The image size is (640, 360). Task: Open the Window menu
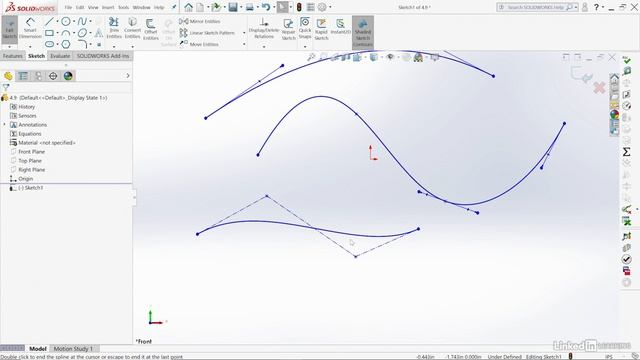pyautogui.click(x=142, y=7)
